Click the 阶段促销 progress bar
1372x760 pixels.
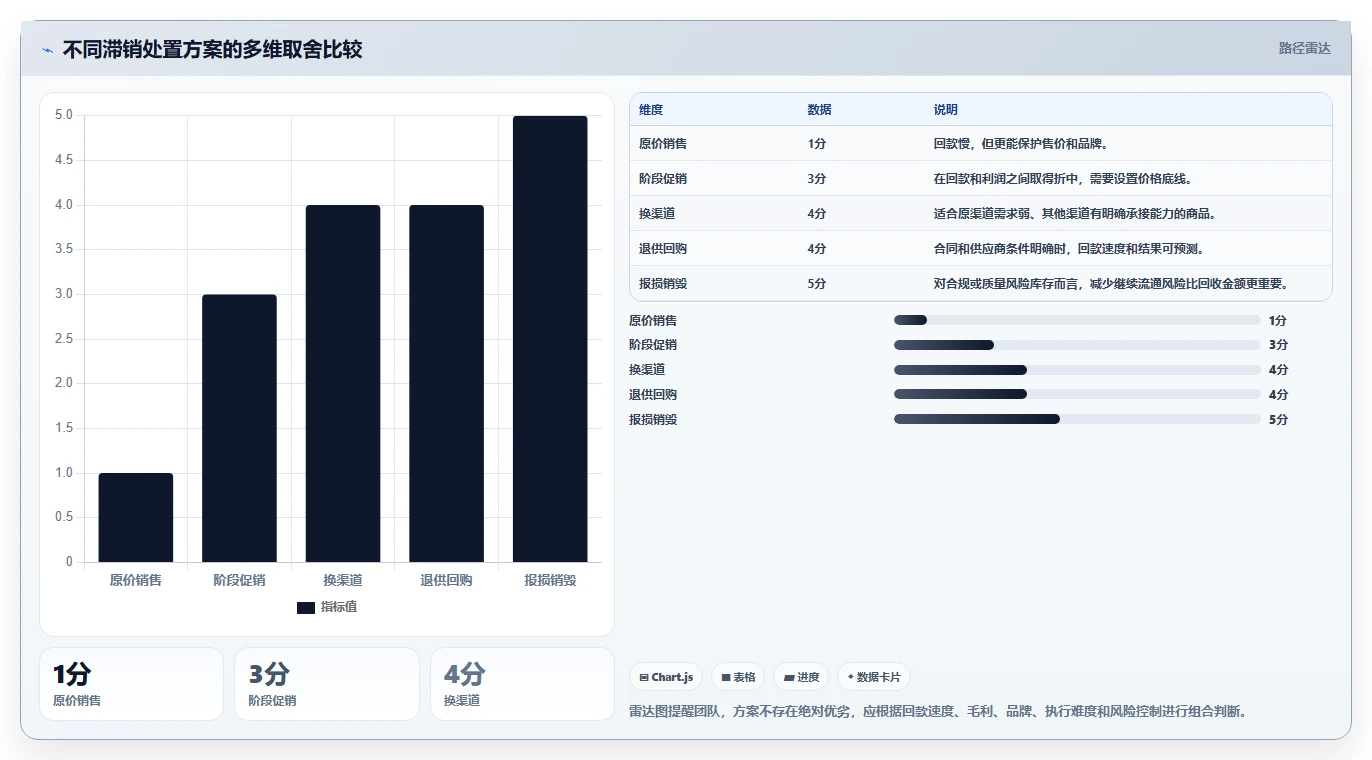coord(1077,345)
